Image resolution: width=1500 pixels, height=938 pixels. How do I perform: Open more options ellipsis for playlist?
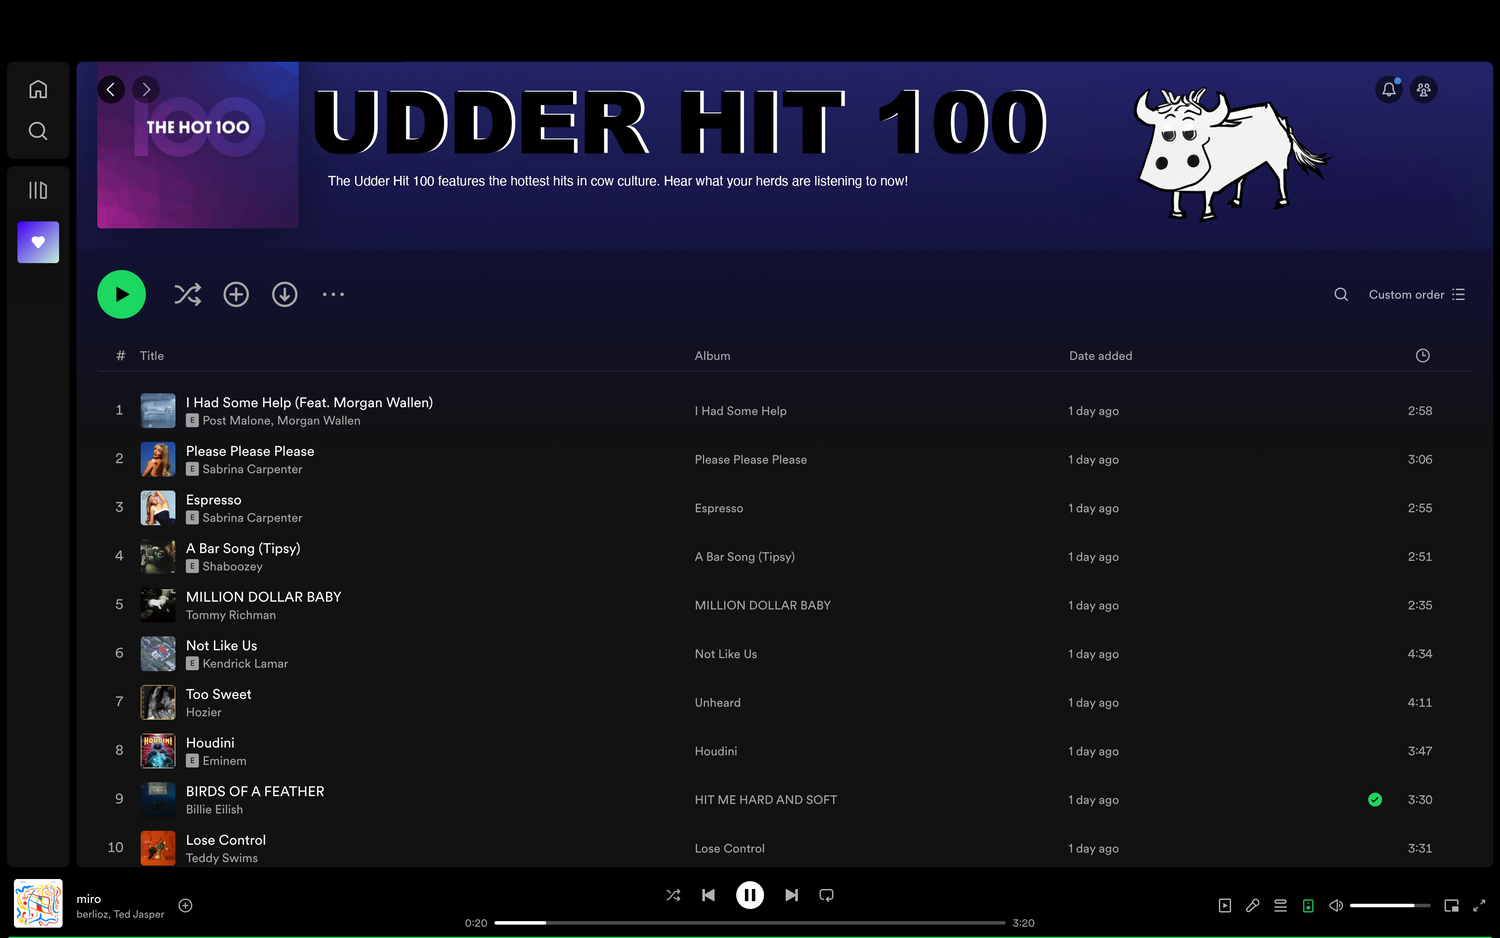click(x=333, y=294)
